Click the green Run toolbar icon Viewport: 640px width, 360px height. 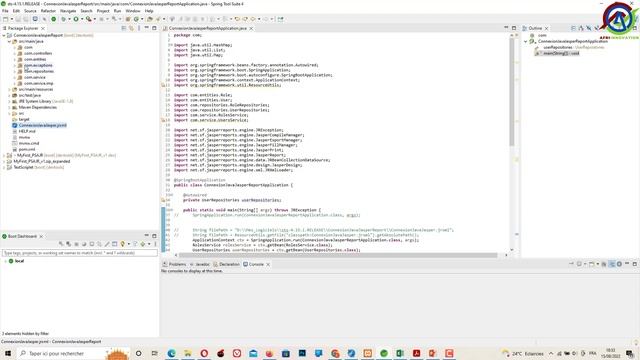tap(76, 19)
